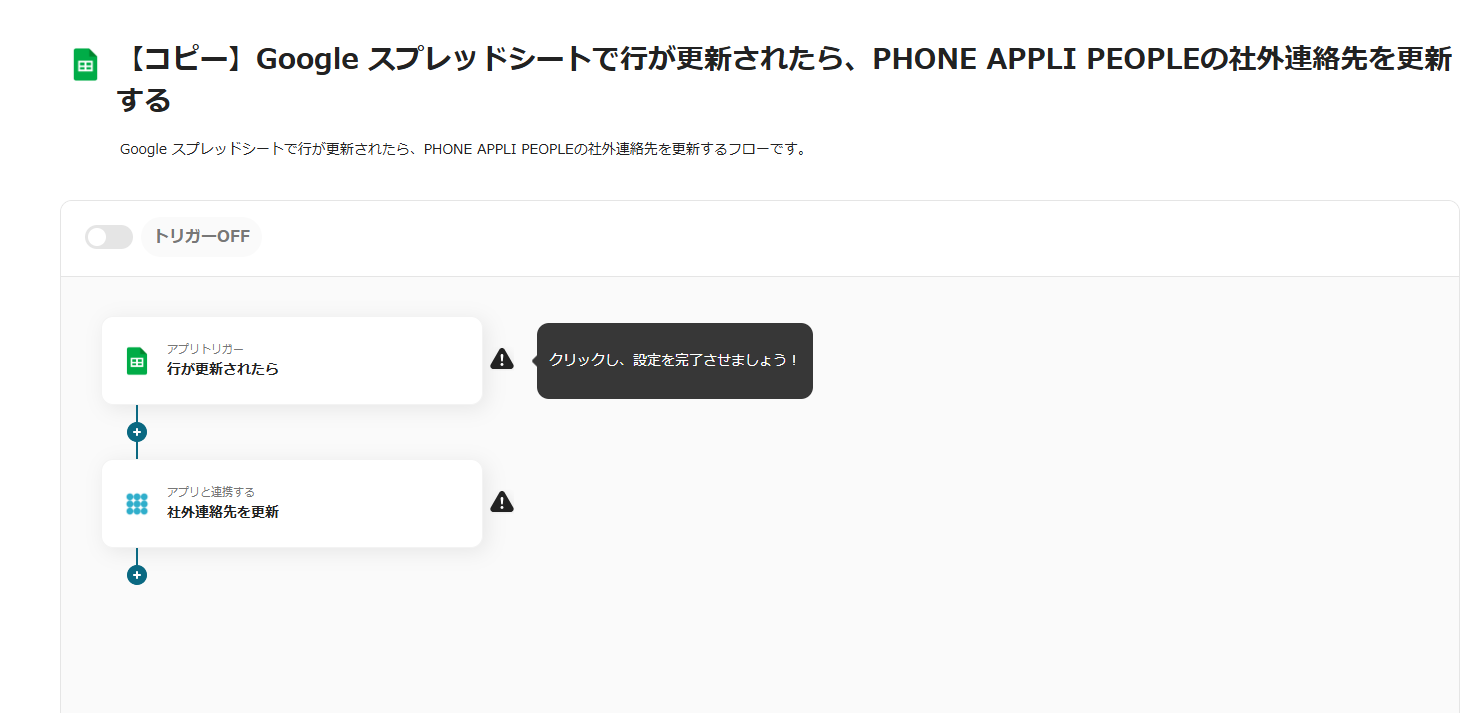Click the トリガーOFF status label
The image size is (1472, 713).
[201, 237]
